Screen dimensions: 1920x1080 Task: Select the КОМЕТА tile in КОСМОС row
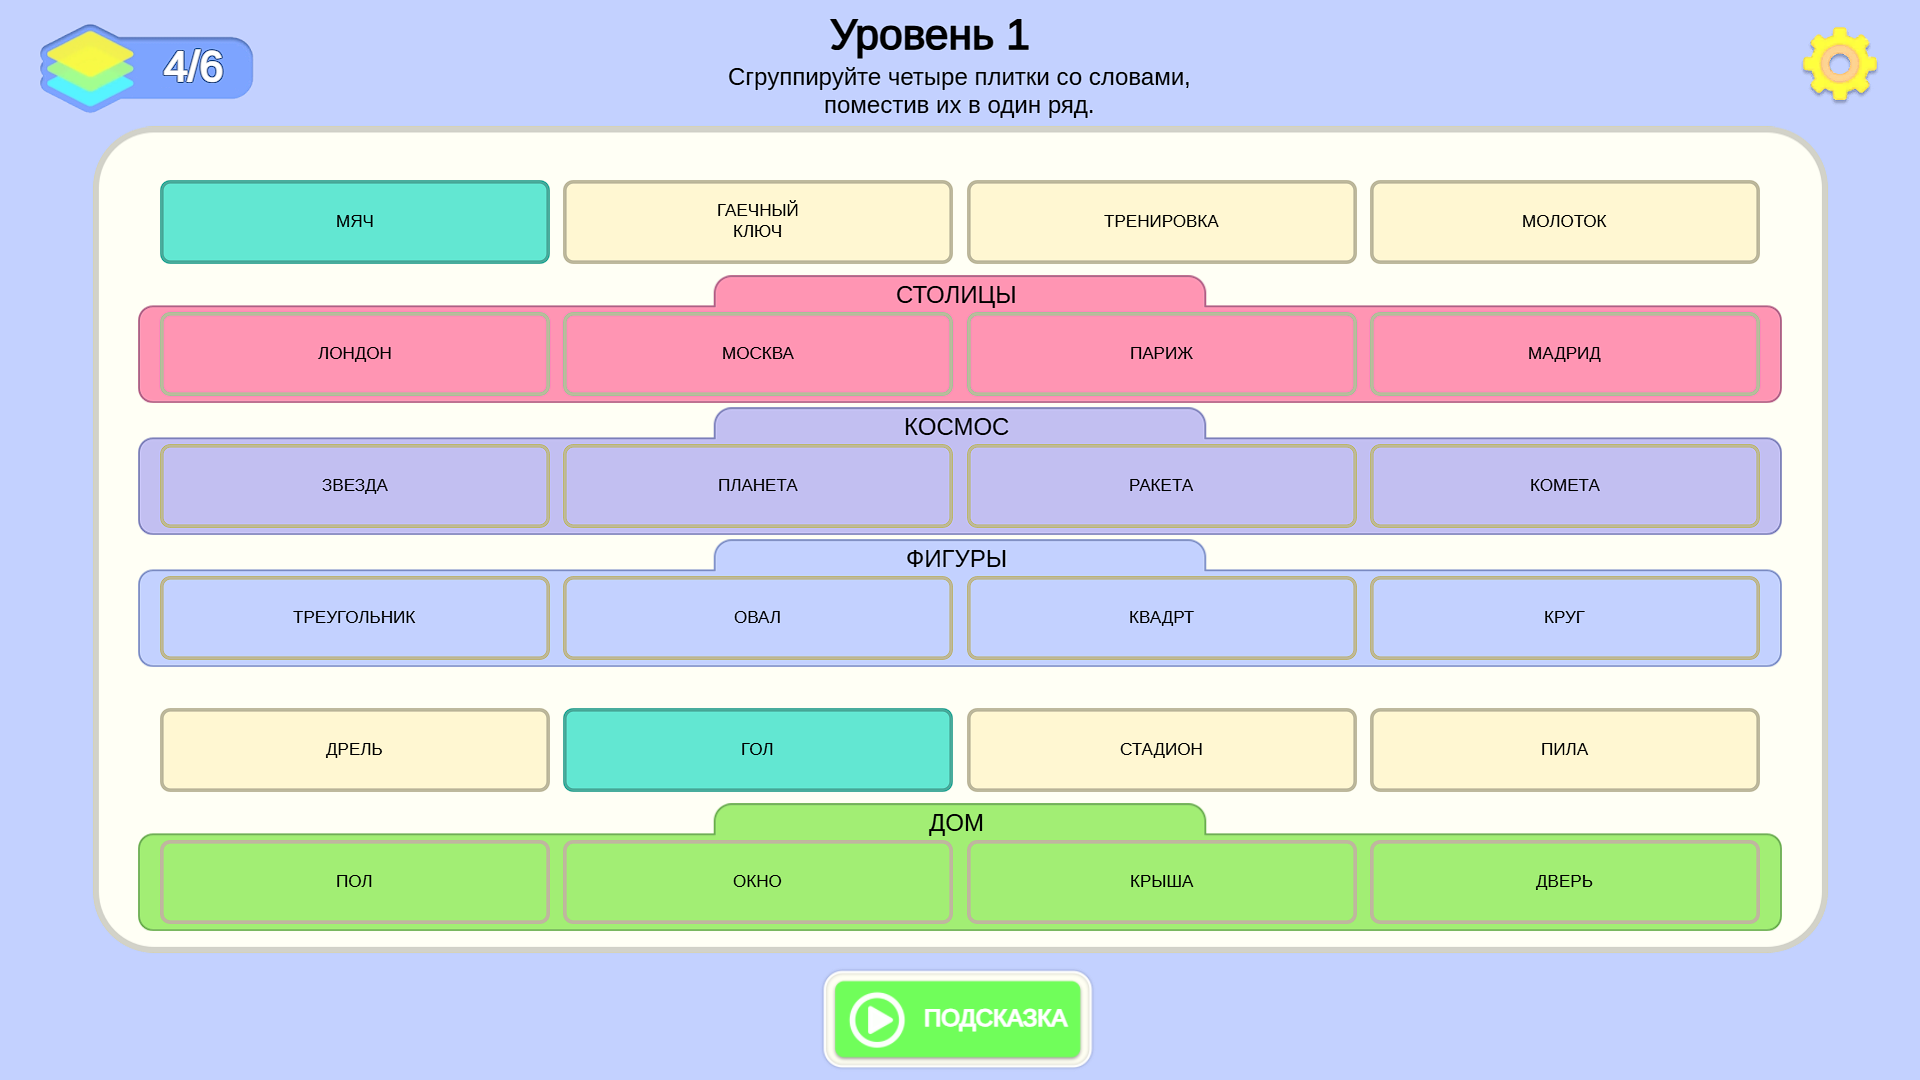pos(1564,485)
